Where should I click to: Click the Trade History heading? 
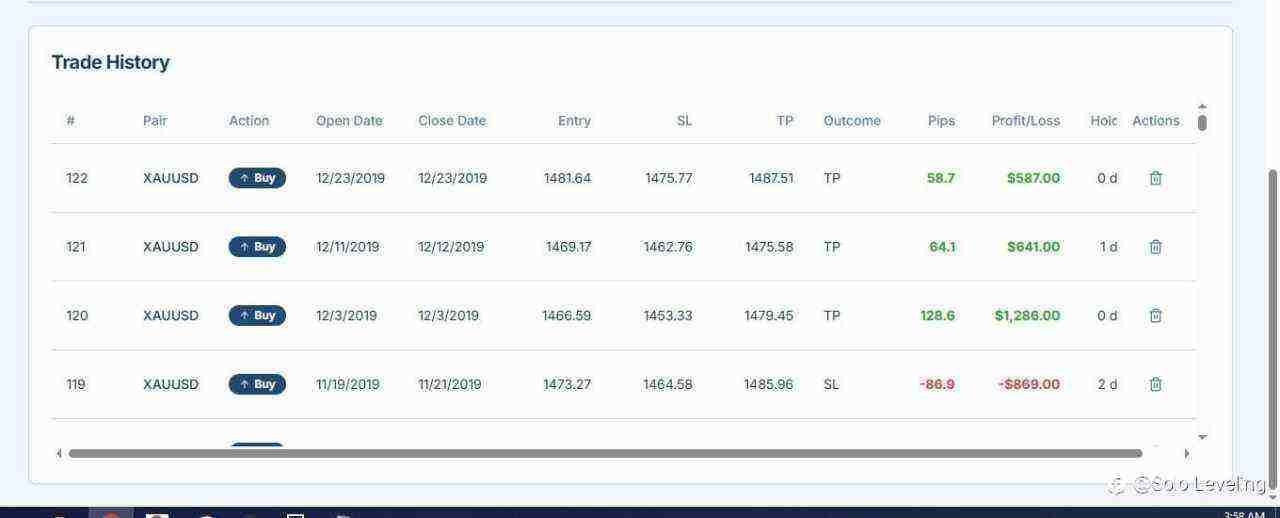110,62
